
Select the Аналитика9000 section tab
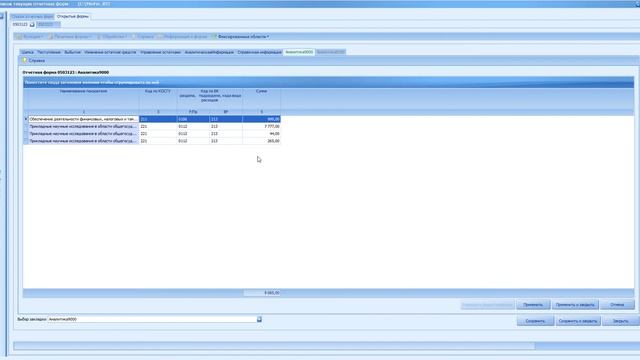click(299, 52)
